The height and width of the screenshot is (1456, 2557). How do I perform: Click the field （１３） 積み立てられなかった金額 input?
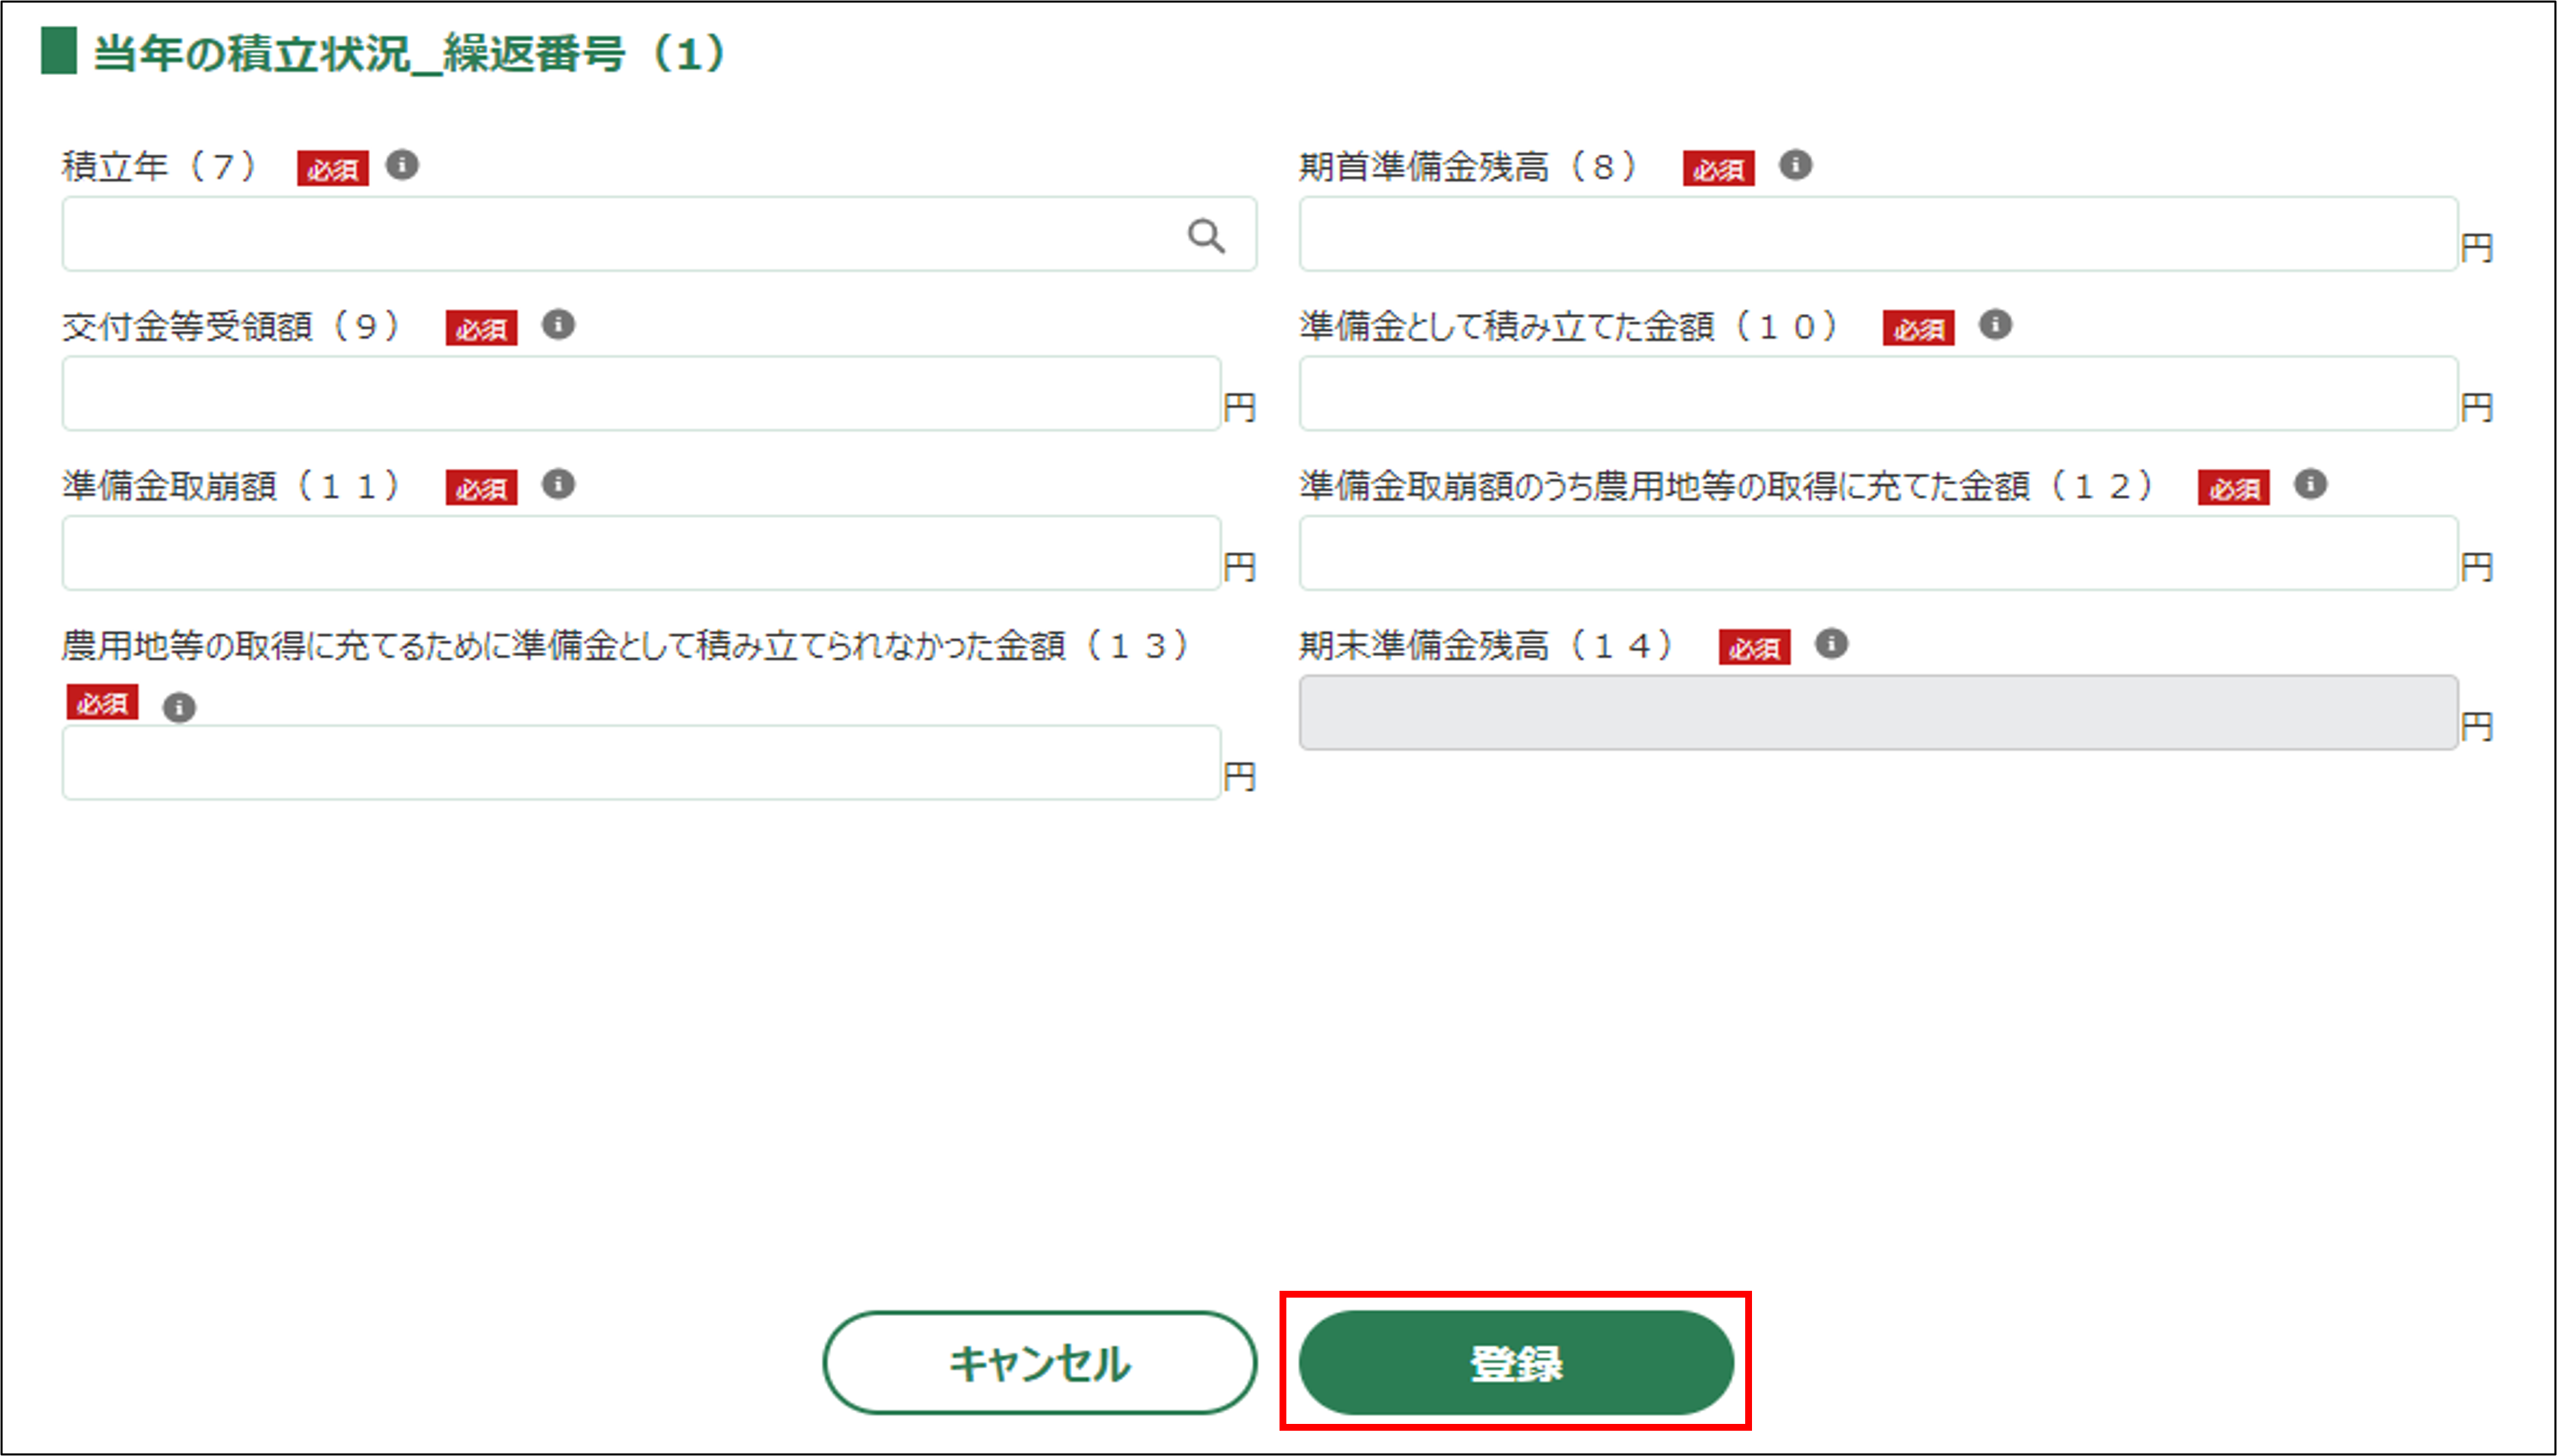click(640, 763)
